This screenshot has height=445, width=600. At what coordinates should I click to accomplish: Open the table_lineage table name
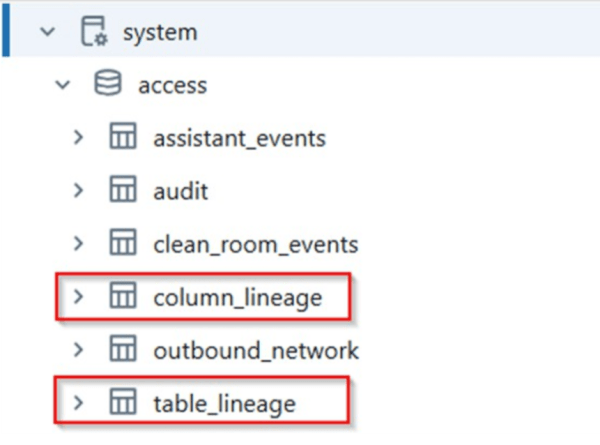coord(225,404)
